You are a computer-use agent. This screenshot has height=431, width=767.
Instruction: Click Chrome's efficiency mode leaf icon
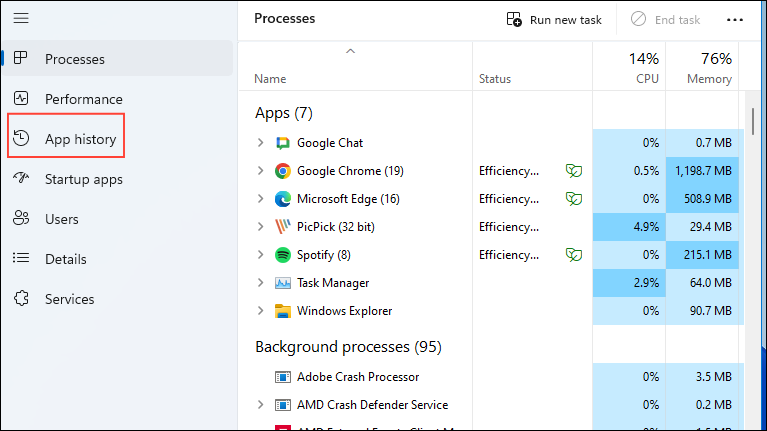(x=574, y=171)
